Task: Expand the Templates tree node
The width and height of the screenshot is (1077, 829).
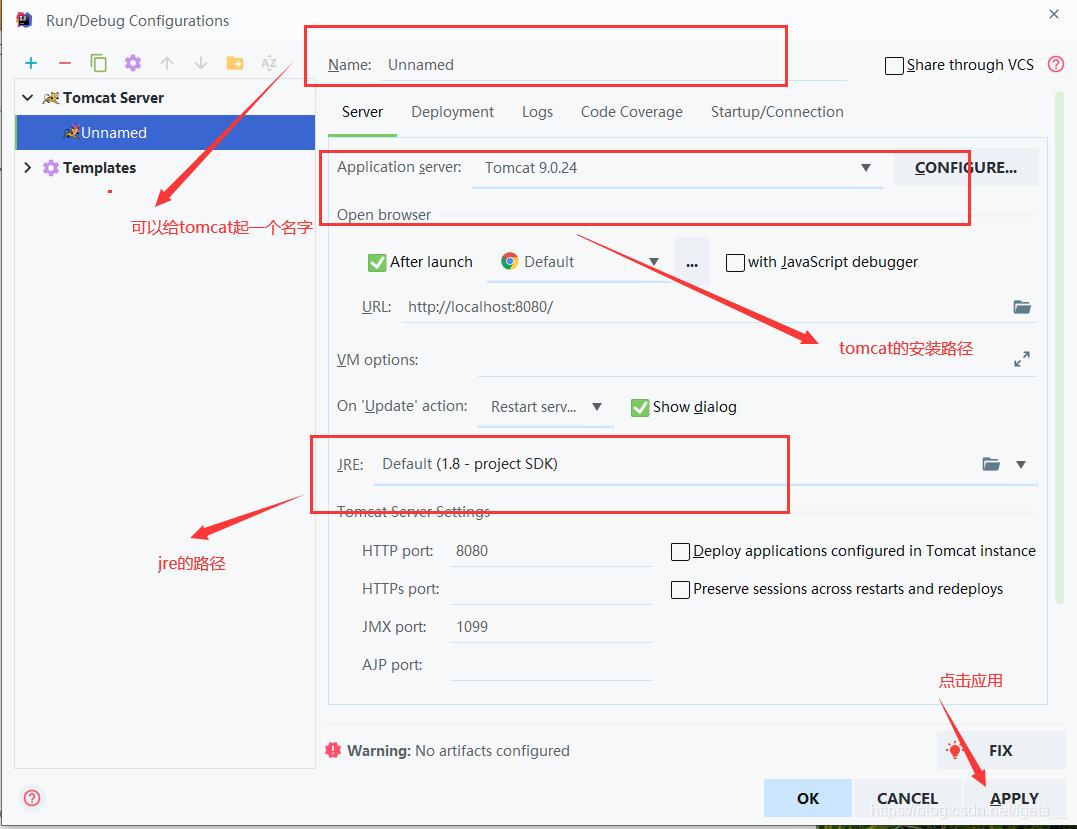Action: click(27, 168)
